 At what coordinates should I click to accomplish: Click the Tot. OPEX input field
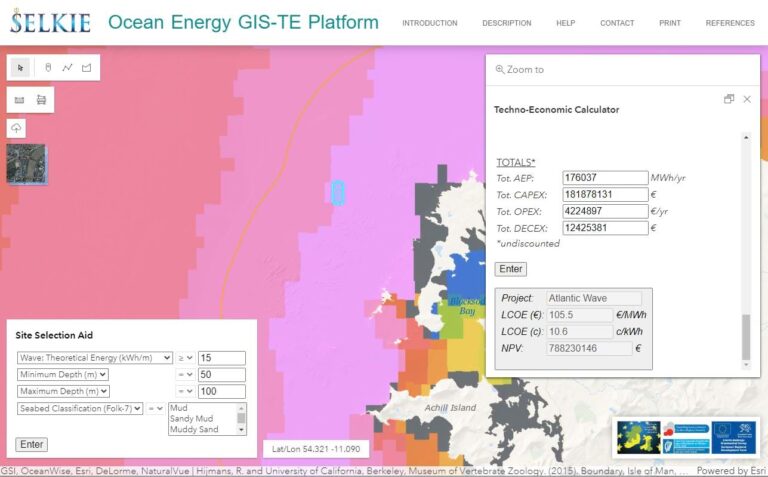[605, 211]
